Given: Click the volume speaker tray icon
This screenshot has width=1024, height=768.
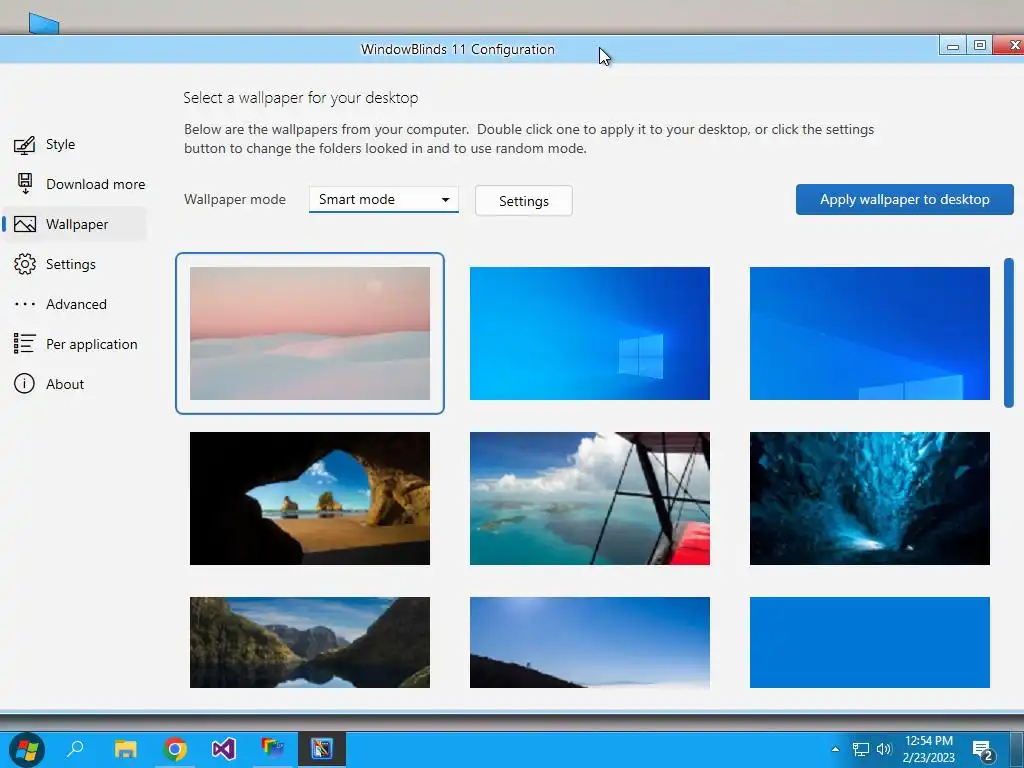Looking at the screenshot, I should tap(884, 749).
